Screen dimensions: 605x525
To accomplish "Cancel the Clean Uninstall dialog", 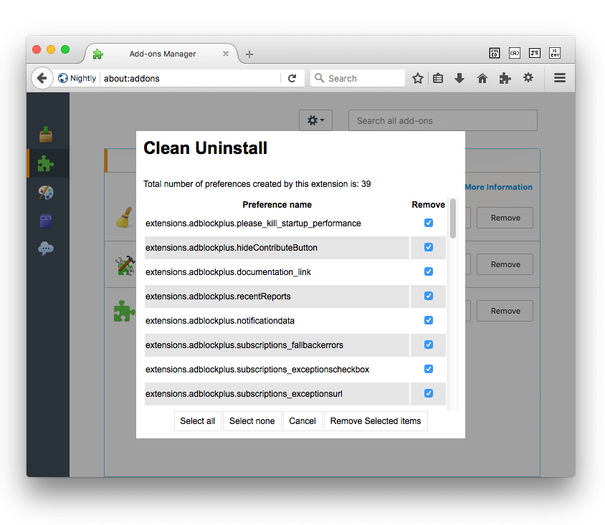I will pos(302,421).
